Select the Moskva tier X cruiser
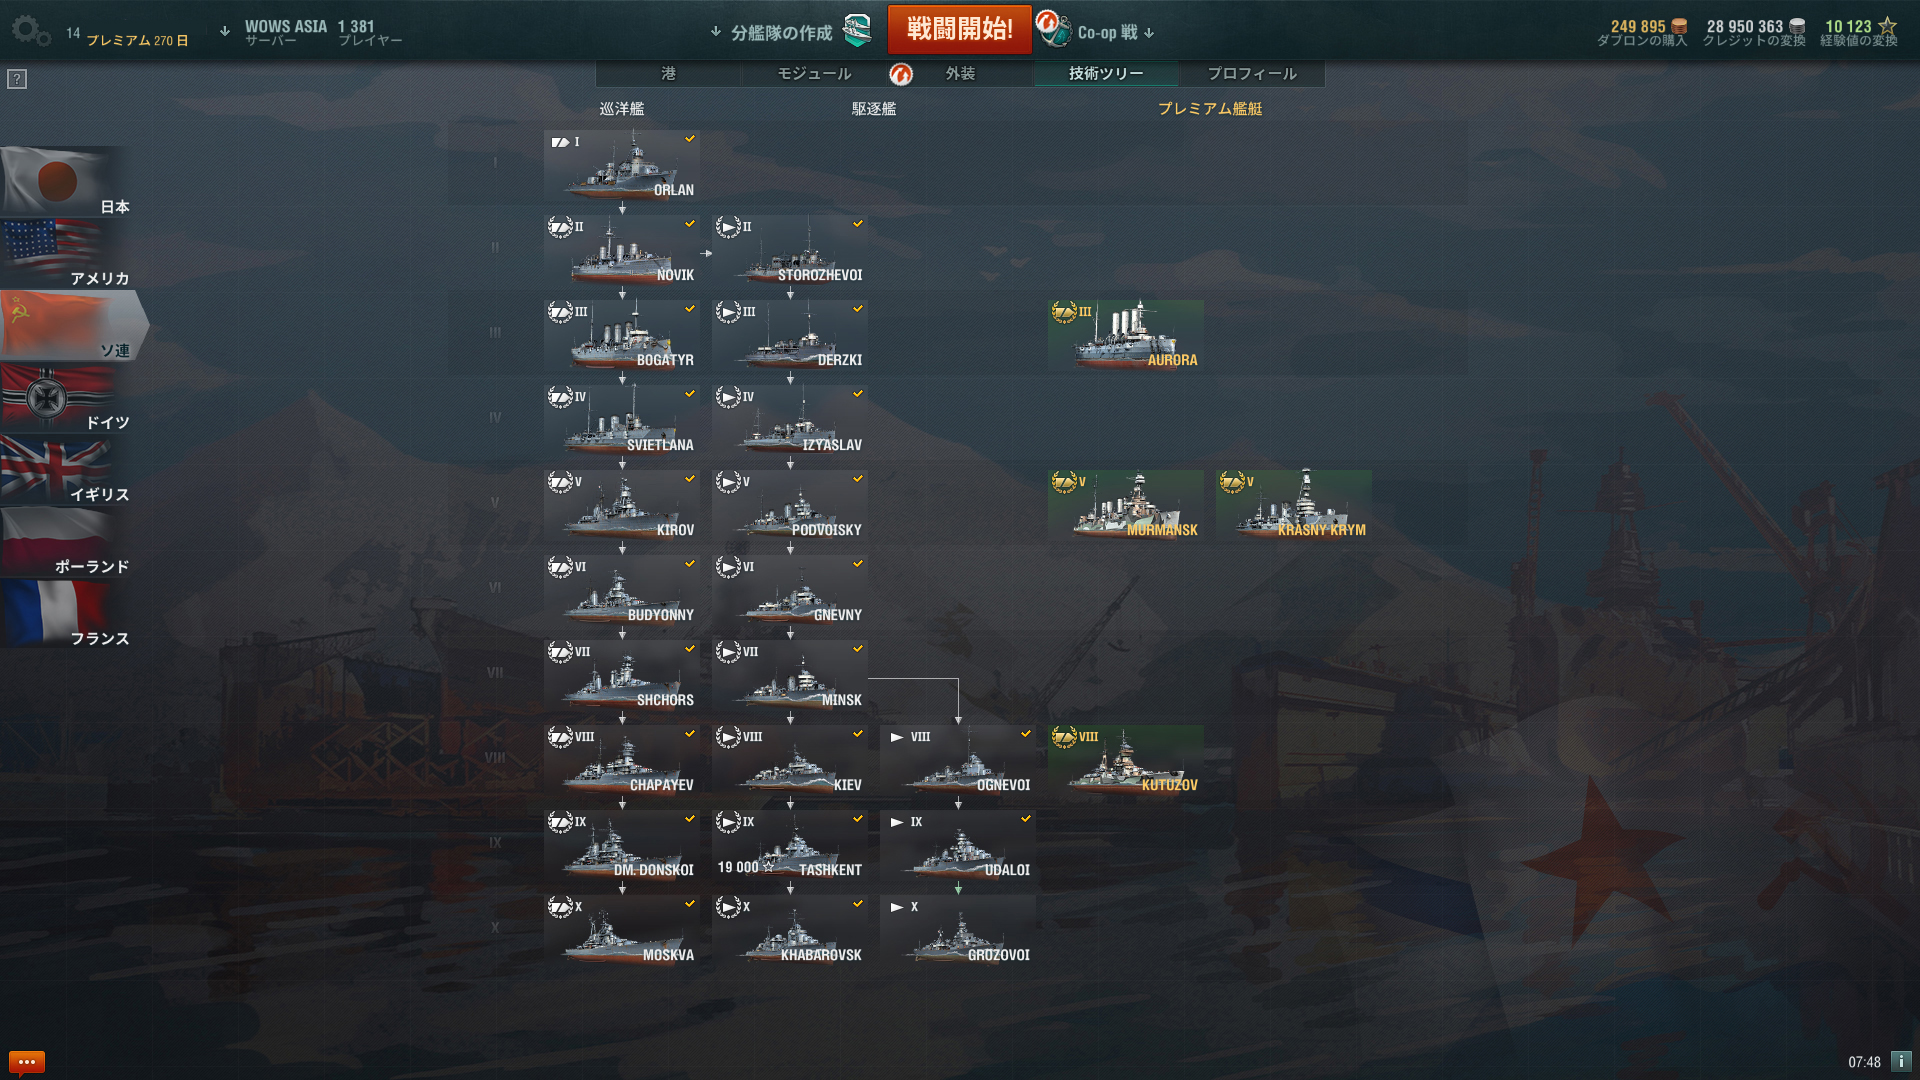 (622, 931)
